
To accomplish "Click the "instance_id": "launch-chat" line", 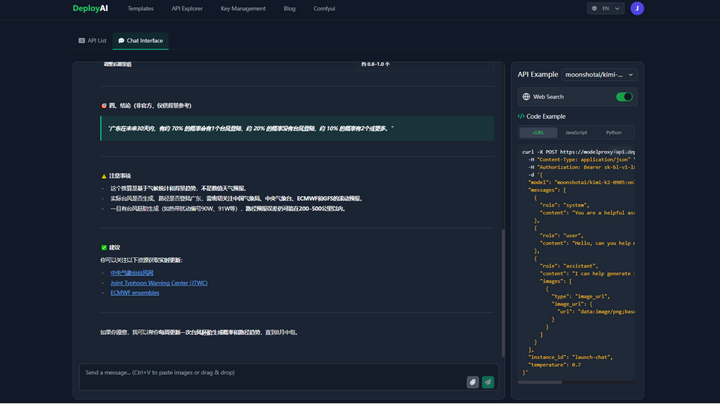I will pyautogui.click(x=570, y=357).
